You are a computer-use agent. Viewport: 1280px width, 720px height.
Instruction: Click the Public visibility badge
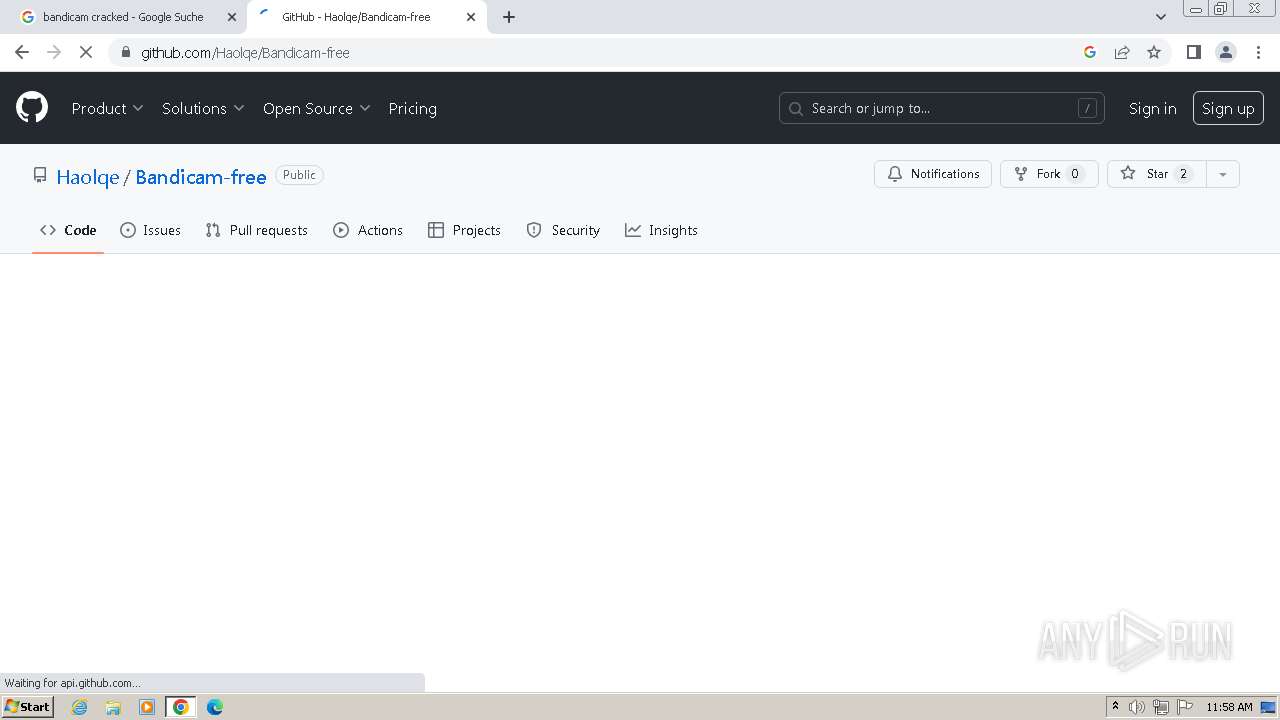[299, 175]
